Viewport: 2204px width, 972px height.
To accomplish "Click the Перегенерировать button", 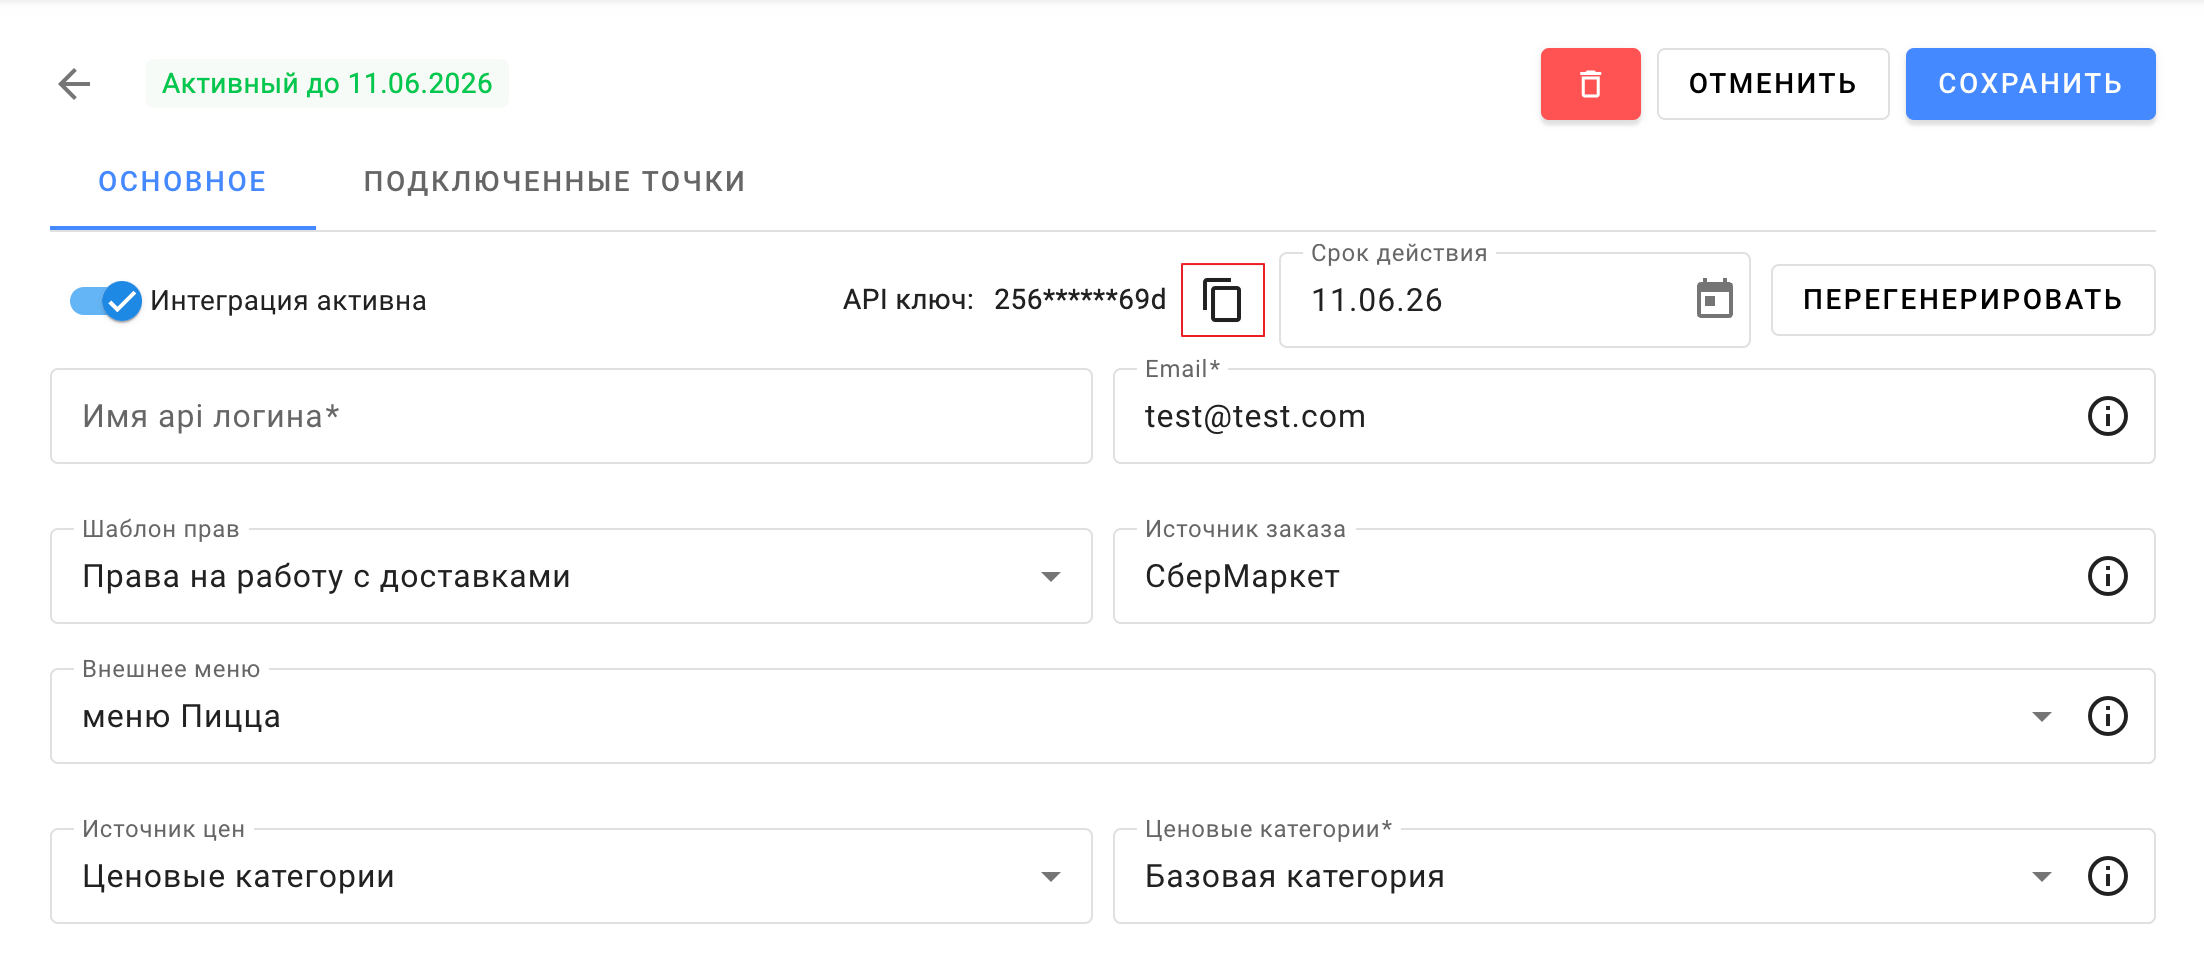I will coord(1962,300).
